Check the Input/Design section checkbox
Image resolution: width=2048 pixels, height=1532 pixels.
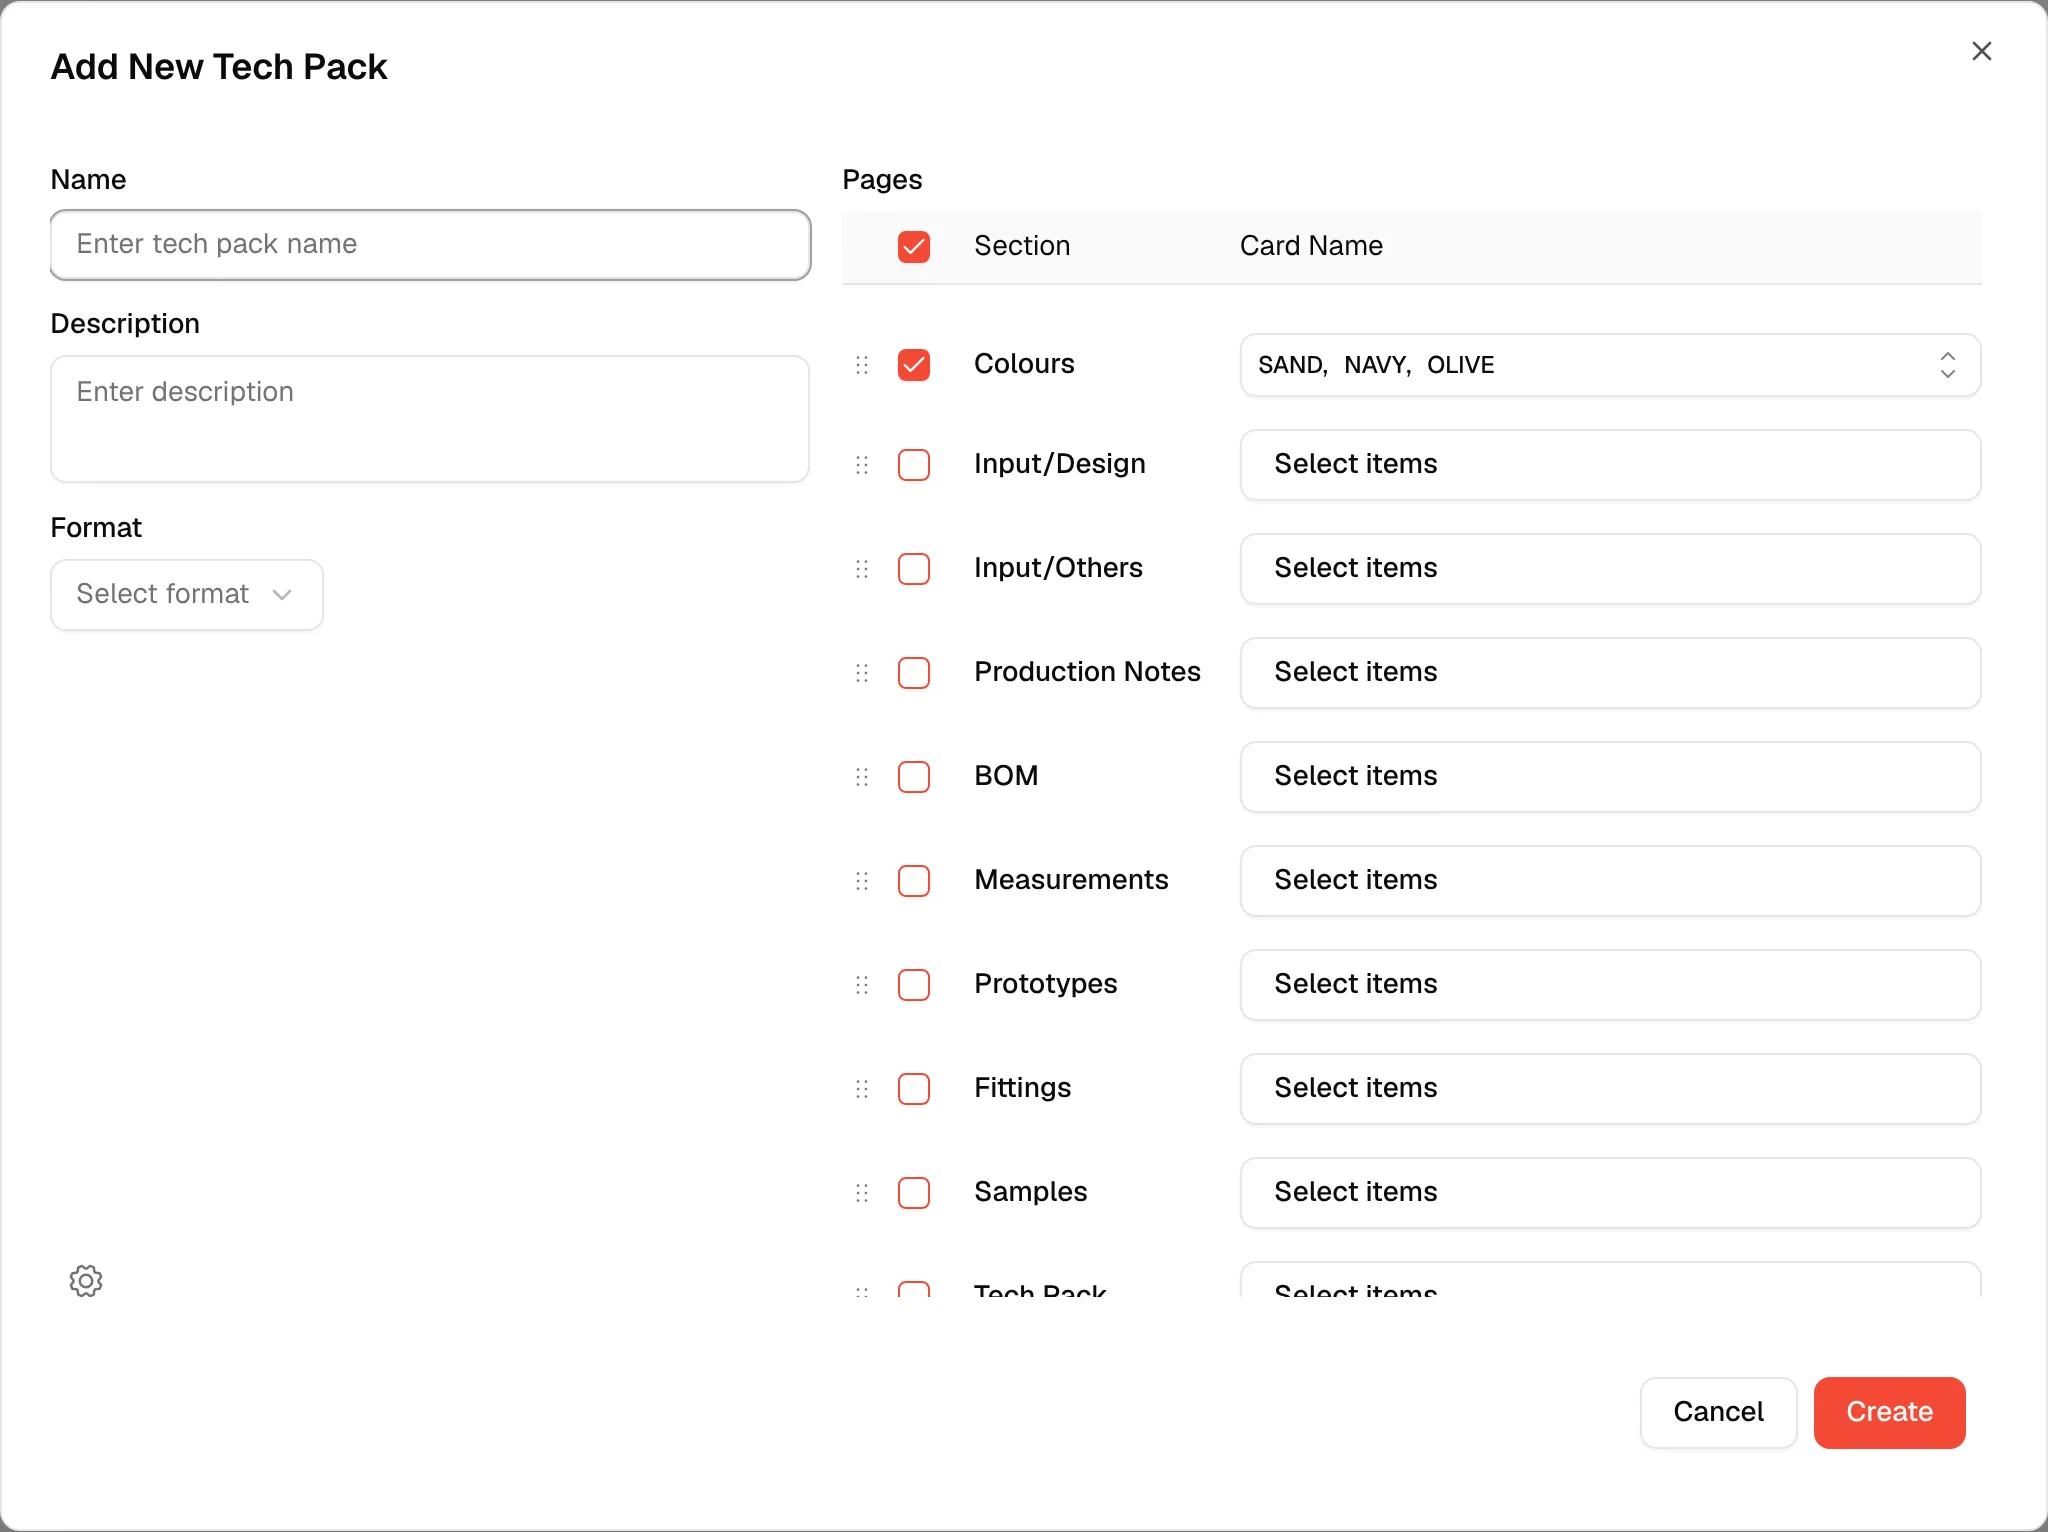(x=914, y=465)
